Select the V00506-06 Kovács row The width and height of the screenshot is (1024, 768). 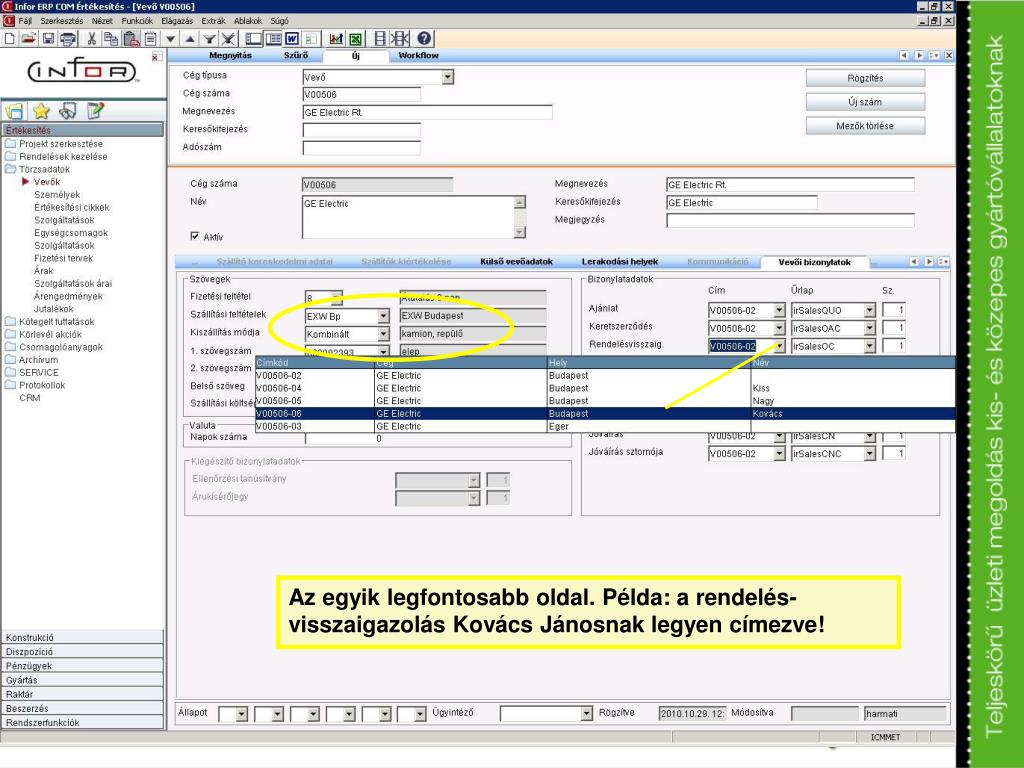[605, 413]
